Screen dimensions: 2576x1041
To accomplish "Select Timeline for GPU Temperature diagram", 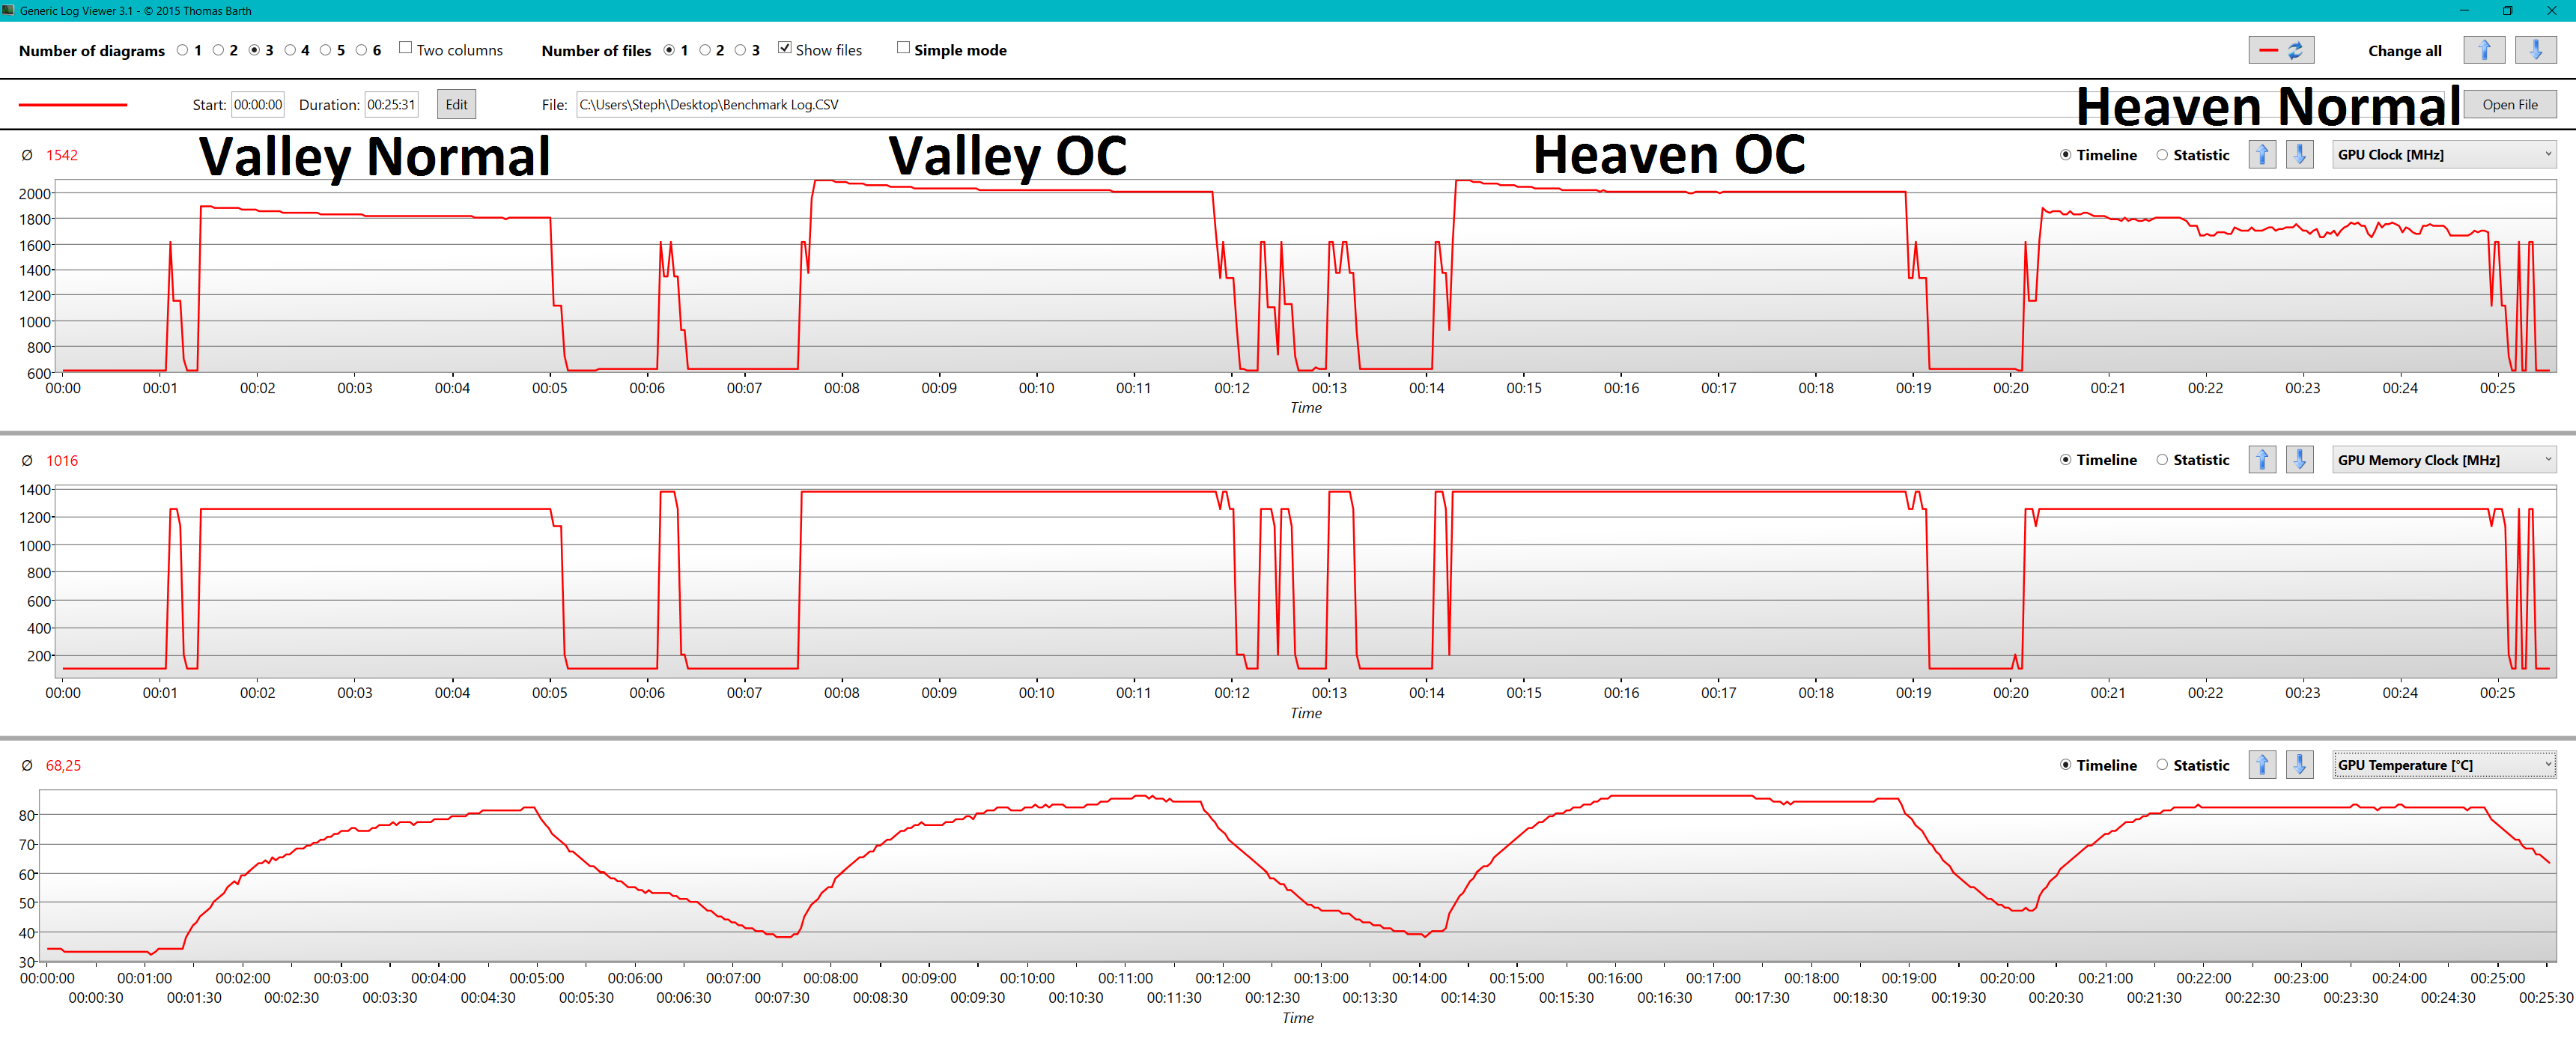I will coord(2066,765).
